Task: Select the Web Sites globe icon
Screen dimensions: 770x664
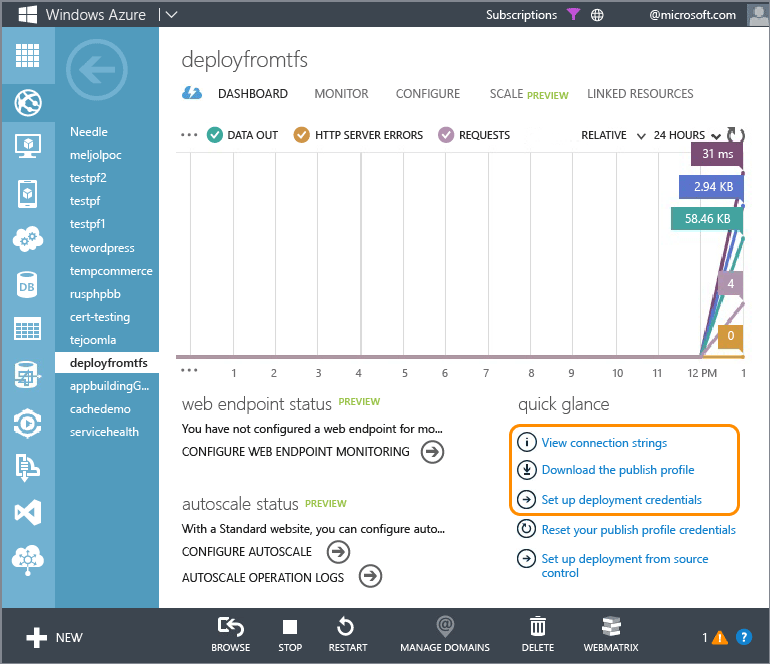Action: click(x=28, y=103)
